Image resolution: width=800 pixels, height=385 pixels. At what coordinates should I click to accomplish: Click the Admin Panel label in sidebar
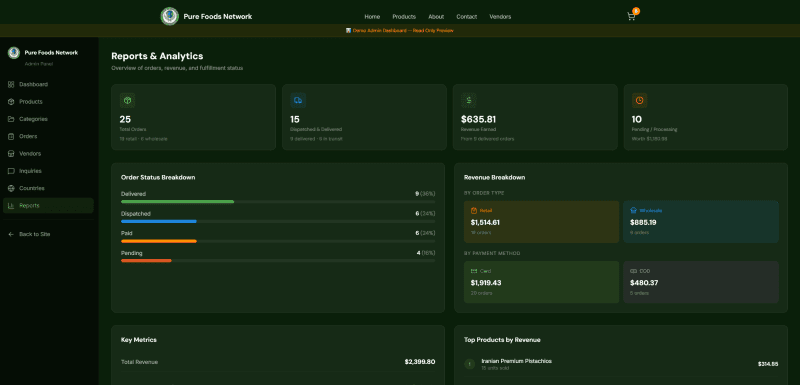(39, 64)
